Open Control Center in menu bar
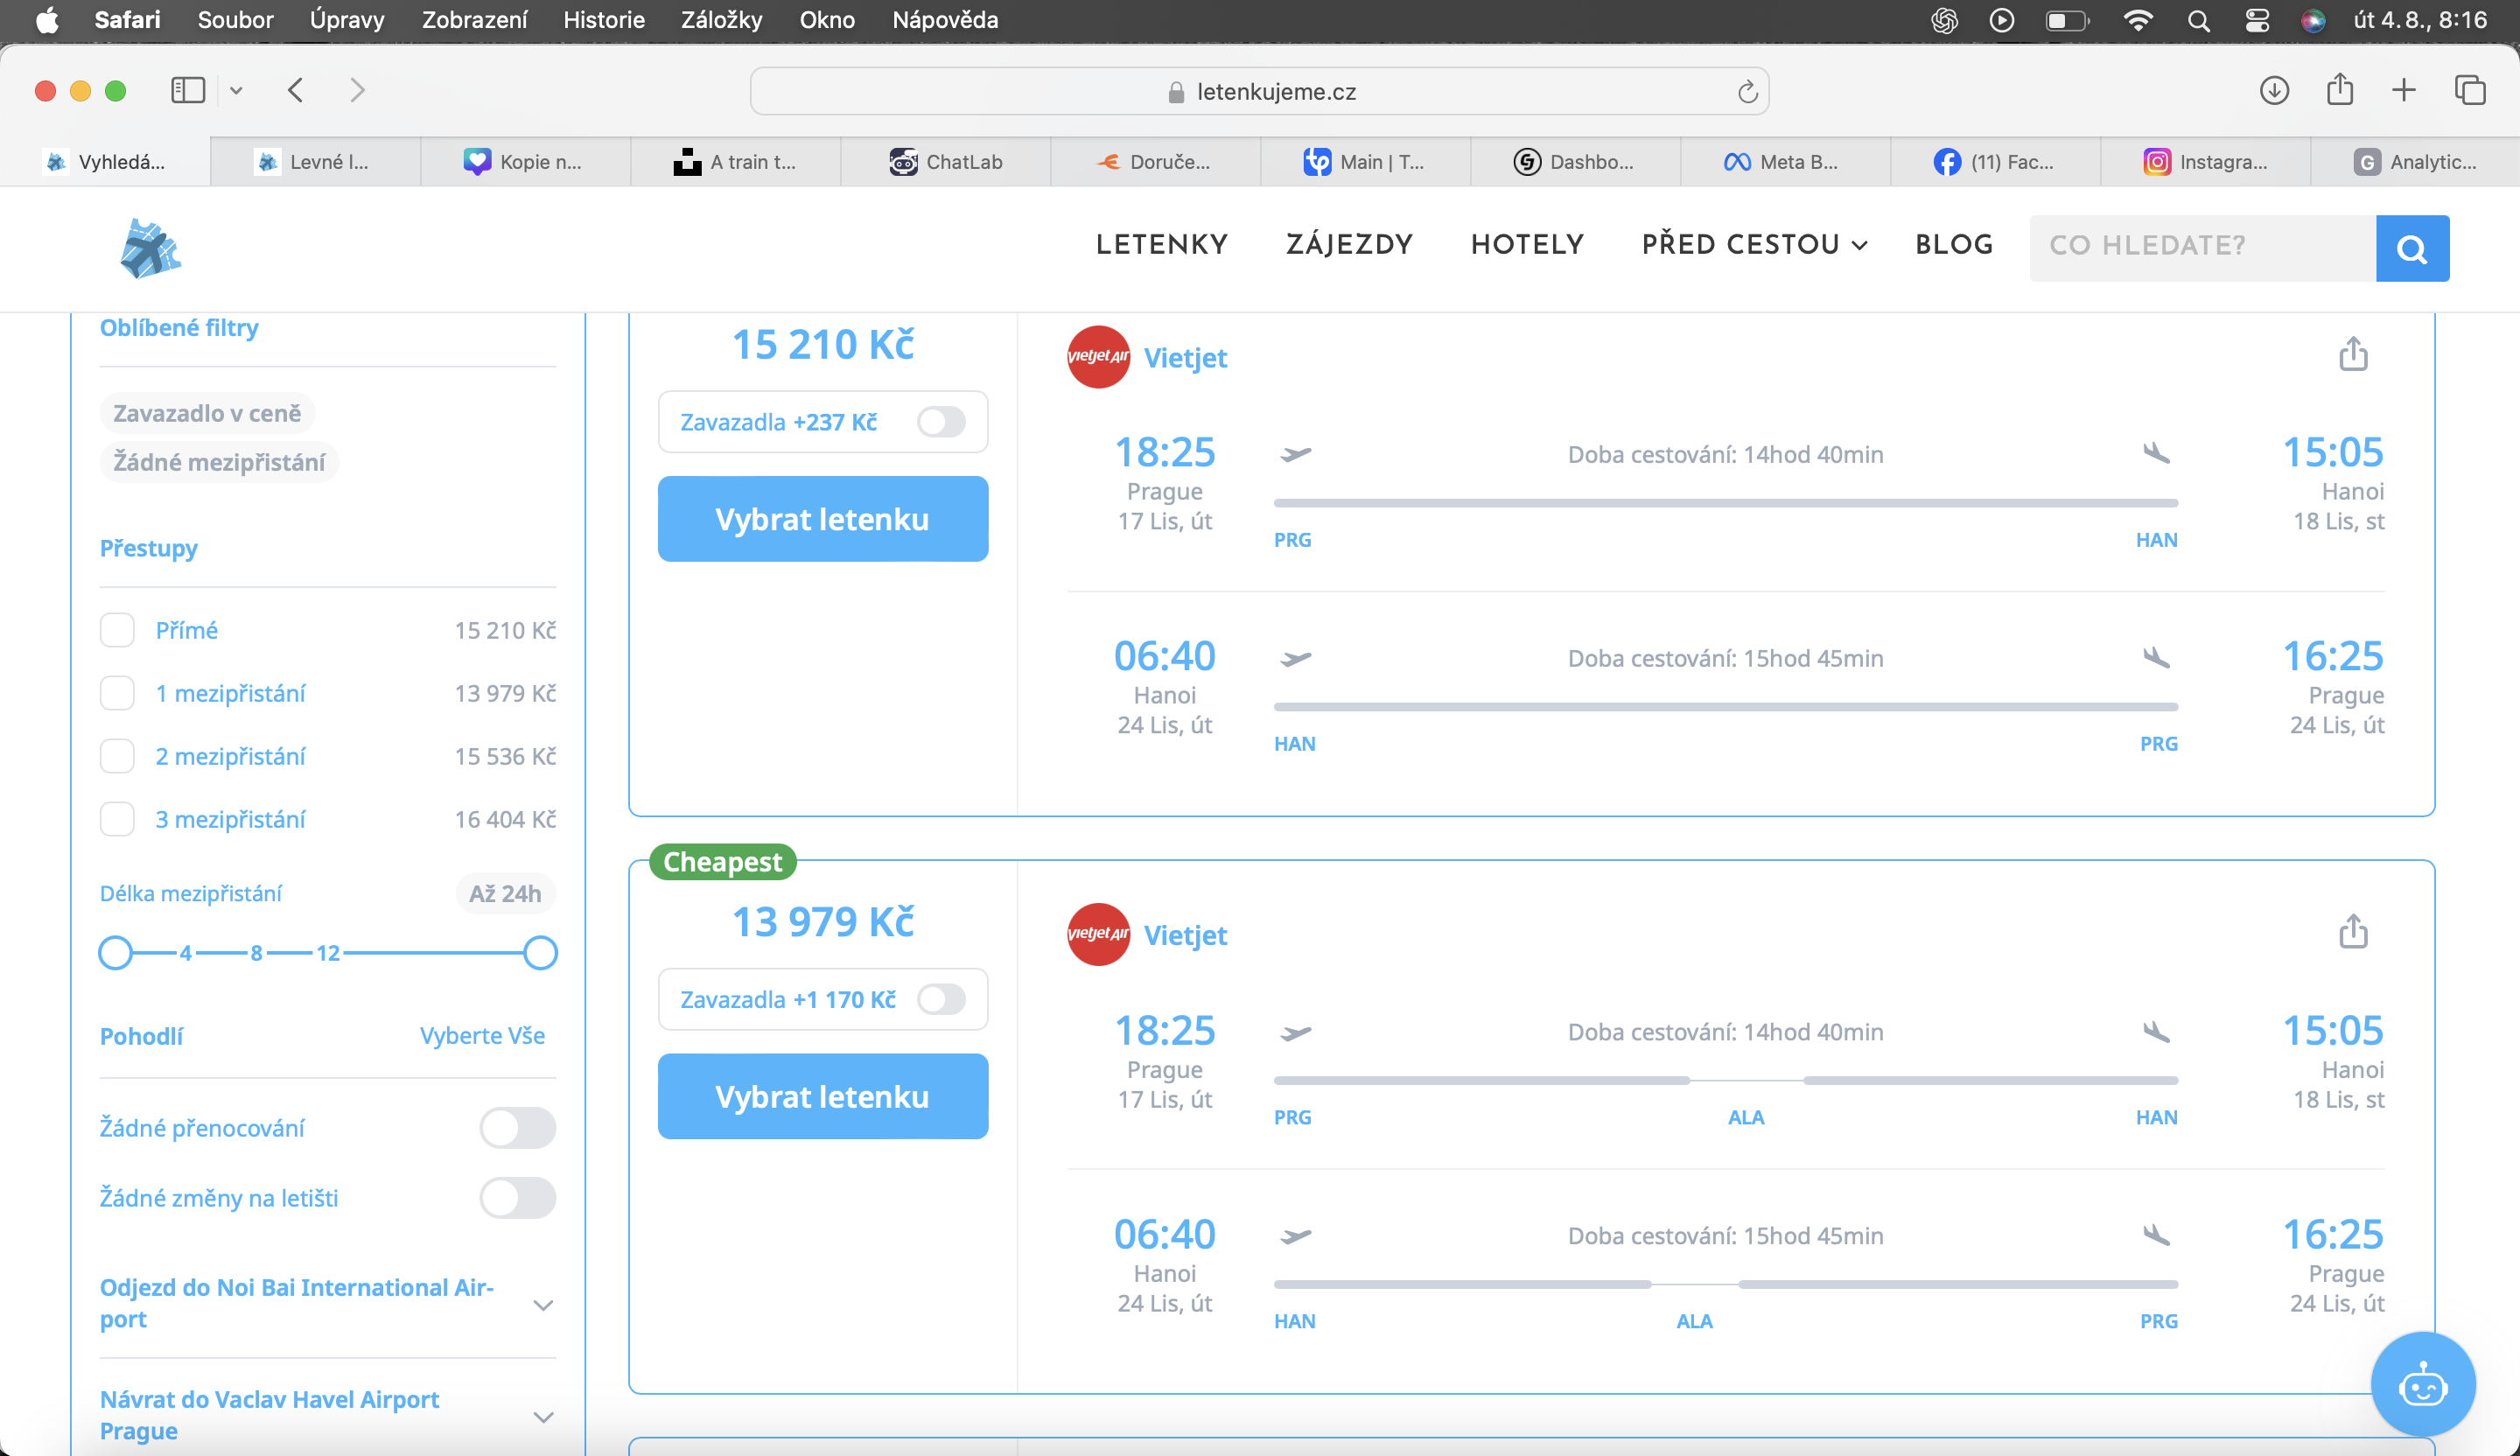The image size is (2520, 1456). pos(2257,21)
